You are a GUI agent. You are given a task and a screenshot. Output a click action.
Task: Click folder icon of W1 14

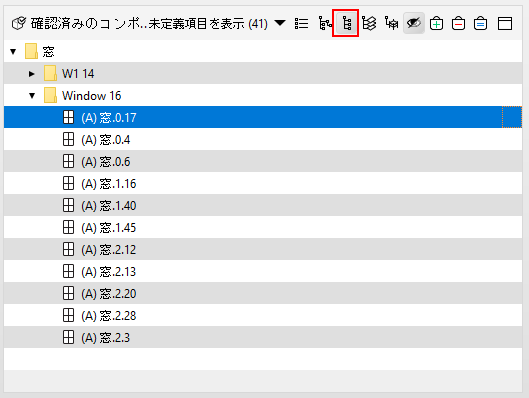[50, 74]
